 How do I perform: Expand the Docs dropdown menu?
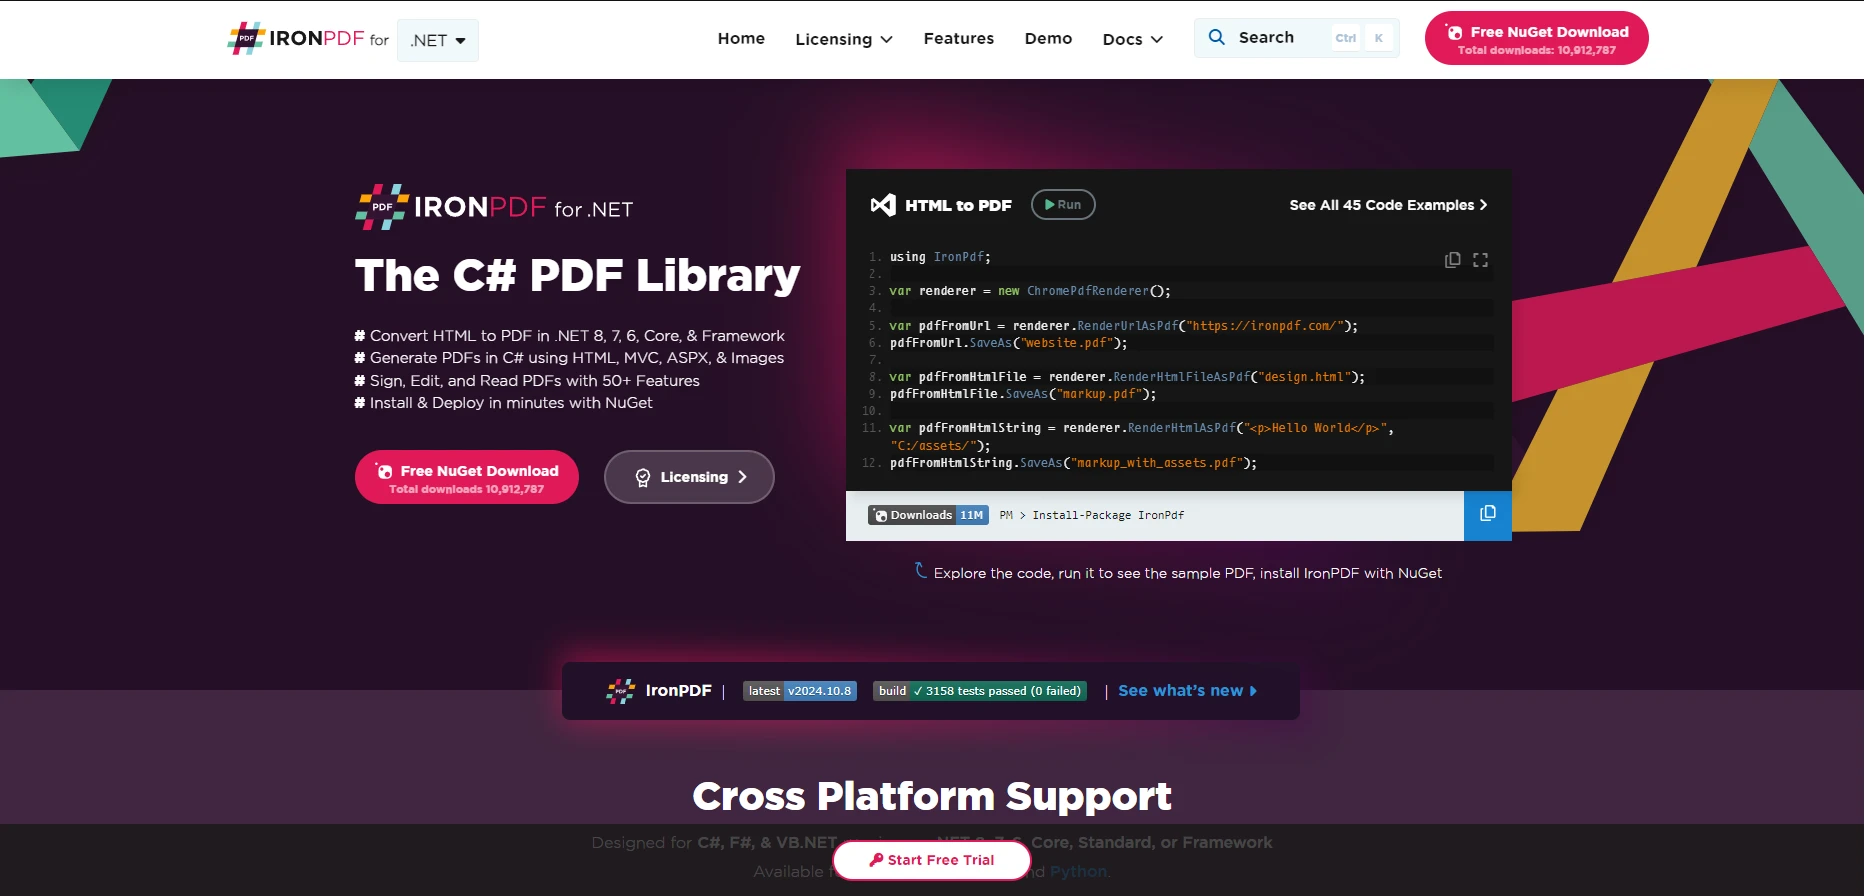coord(1132,39)
